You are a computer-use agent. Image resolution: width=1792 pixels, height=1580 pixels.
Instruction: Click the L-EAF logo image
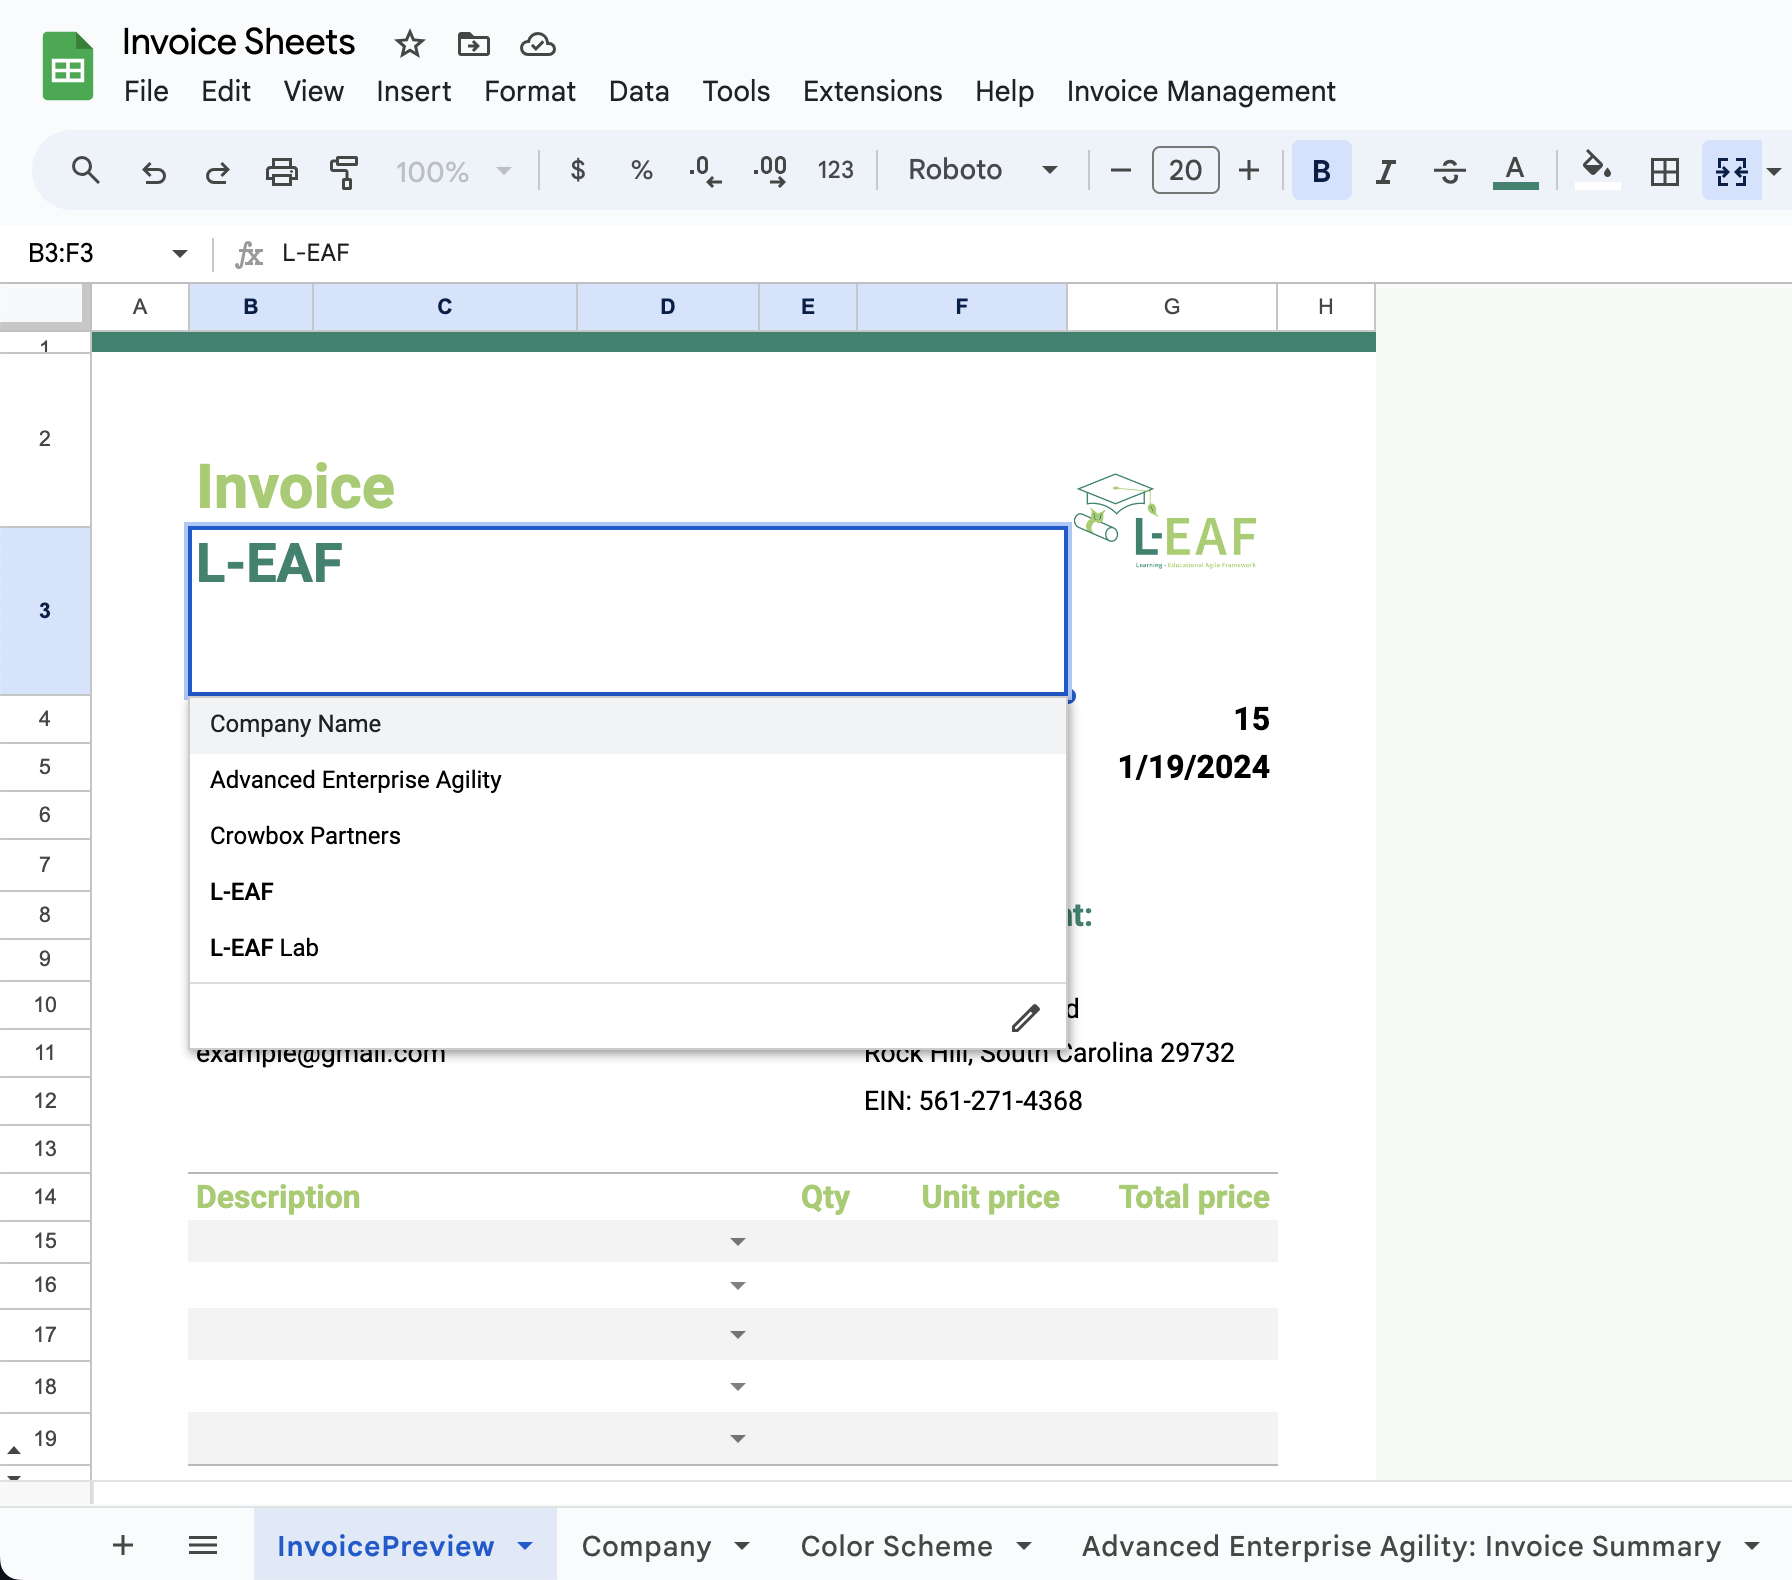pyautogui.click(x=1165, y=521)
